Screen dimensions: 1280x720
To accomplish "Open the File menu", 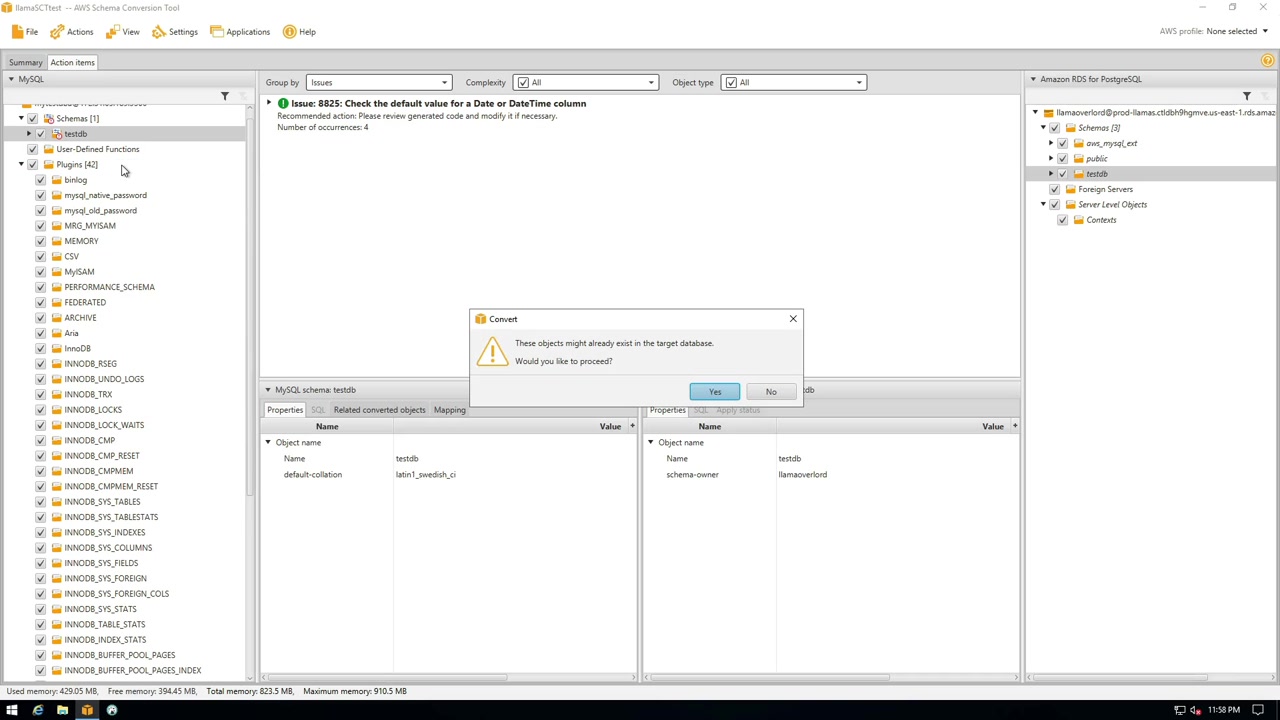I will 25,32.
